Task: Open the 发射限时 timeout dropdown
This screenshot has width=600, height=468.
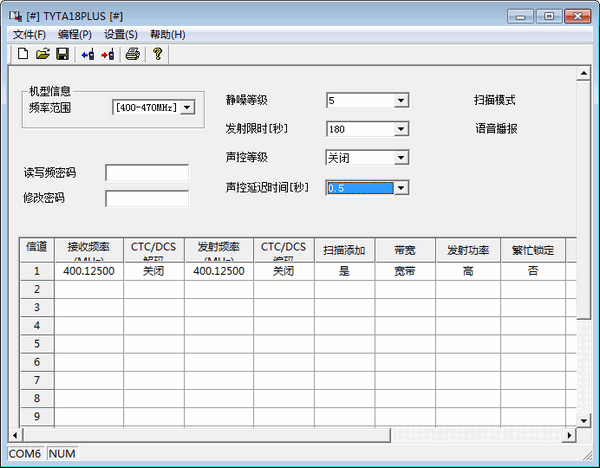Action: tap(400, 129)
